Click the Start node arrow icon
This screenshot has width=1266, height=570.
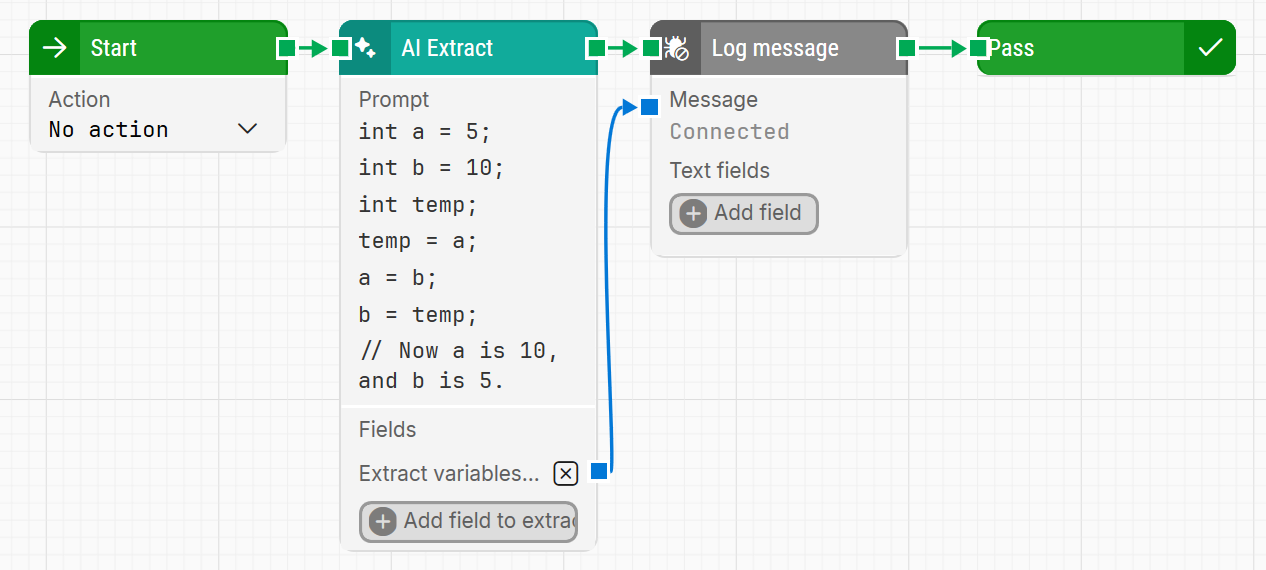click(x=55, y=48)
